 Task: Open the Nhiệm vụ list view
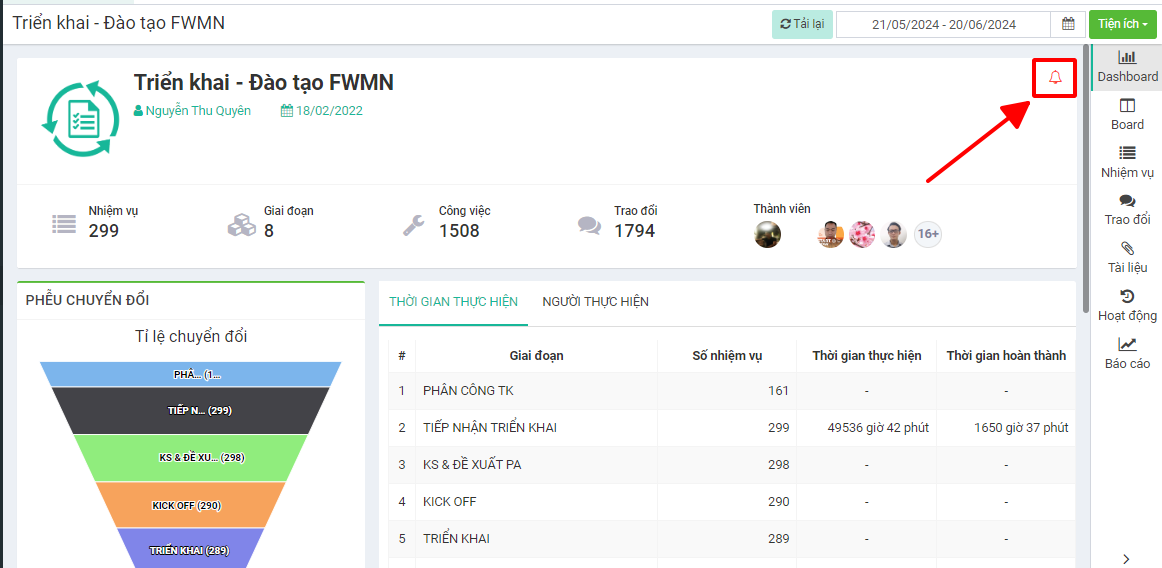pos(1127,162)
